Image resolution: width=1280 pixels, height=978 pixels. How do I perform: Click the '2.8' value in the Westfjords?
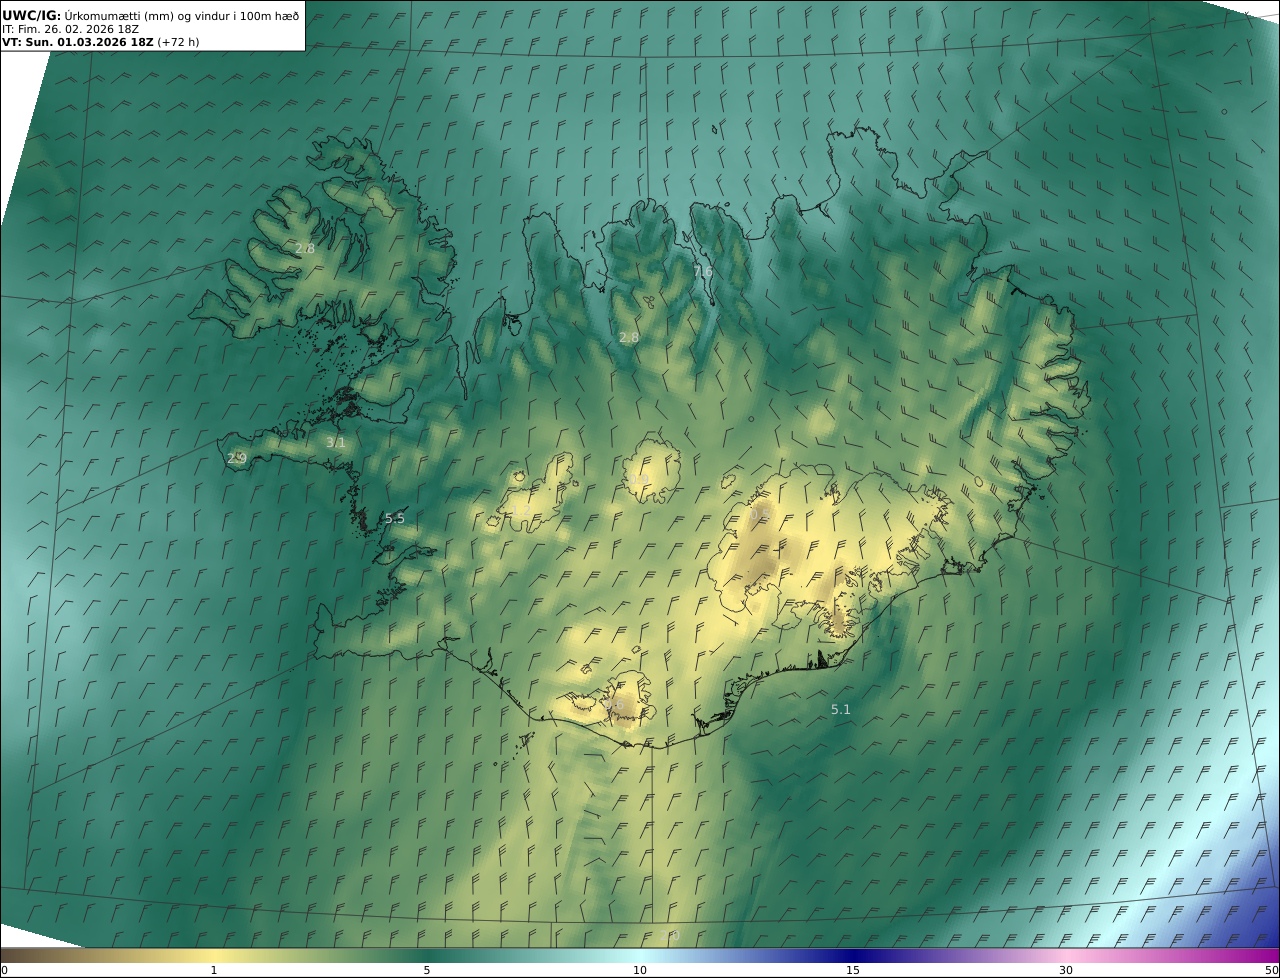305,248
